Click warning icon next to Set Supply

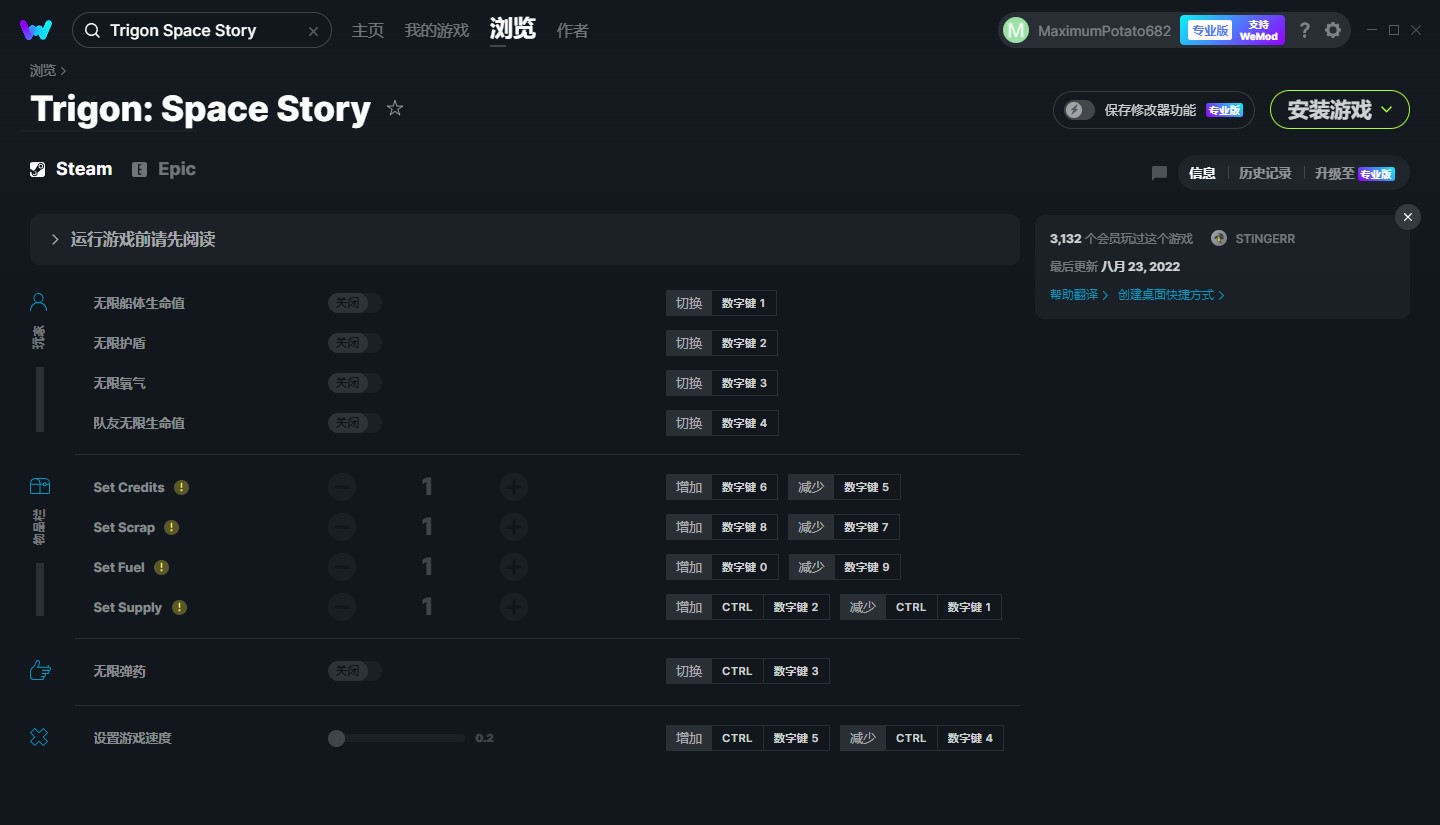tap(179, 607)
